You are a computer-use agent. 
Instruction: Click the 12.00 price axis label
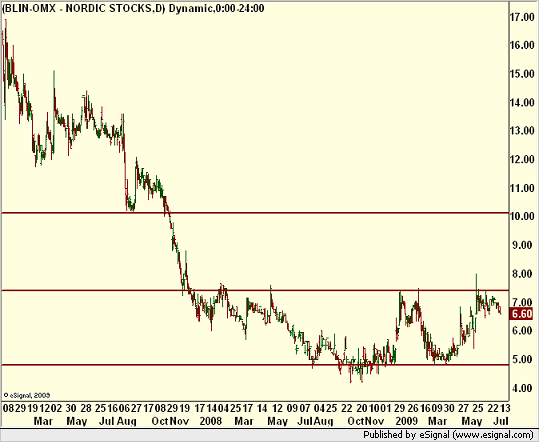(x=522, y=159)
